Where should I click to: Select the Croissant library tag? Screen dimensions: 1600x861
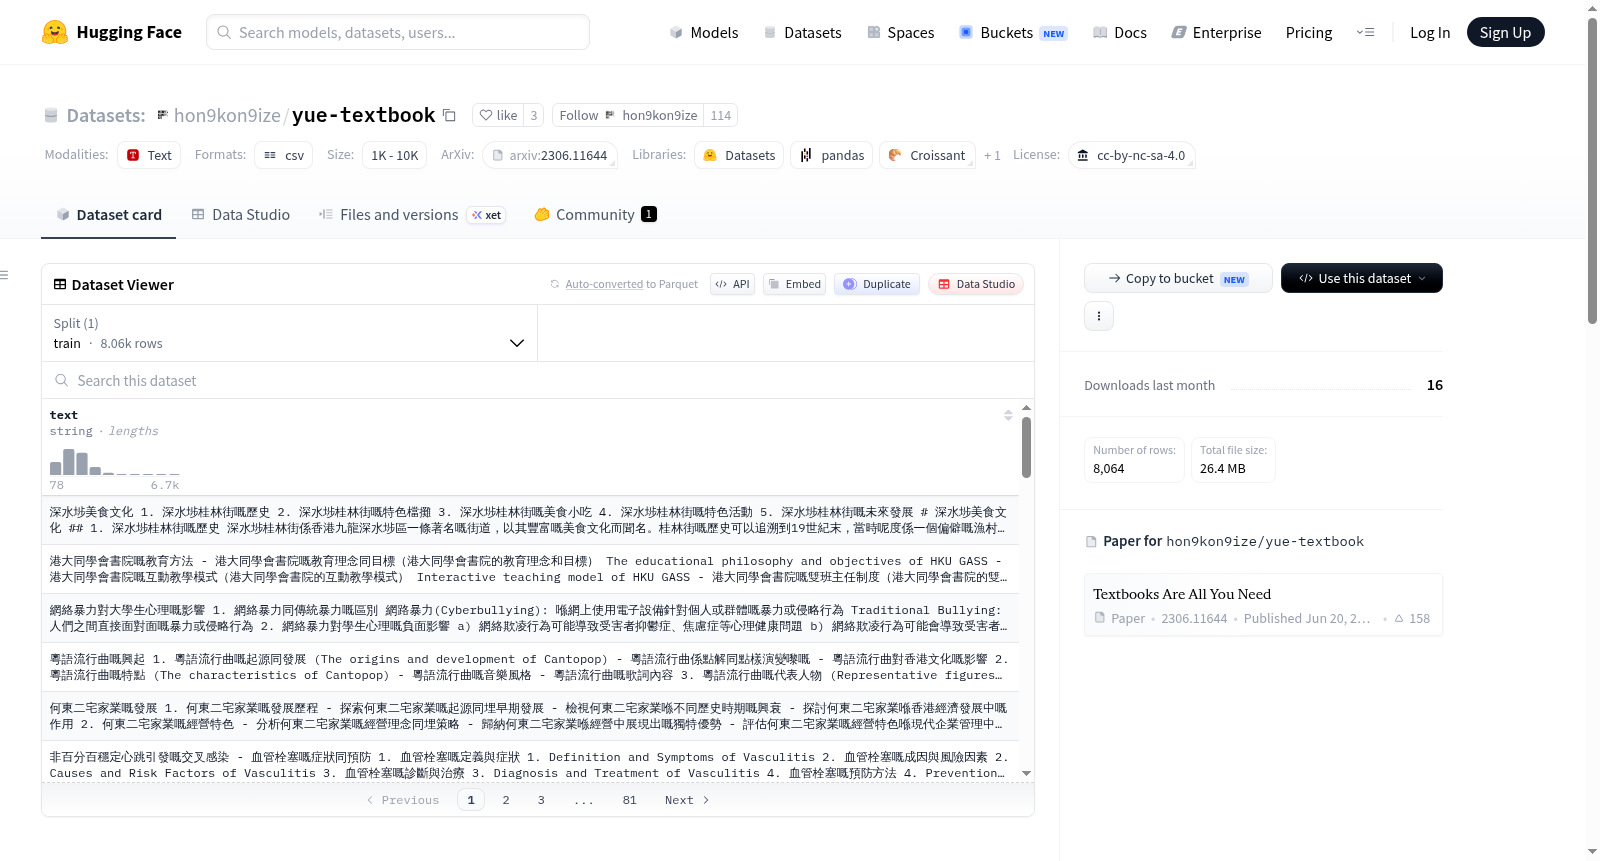[927, 155]
